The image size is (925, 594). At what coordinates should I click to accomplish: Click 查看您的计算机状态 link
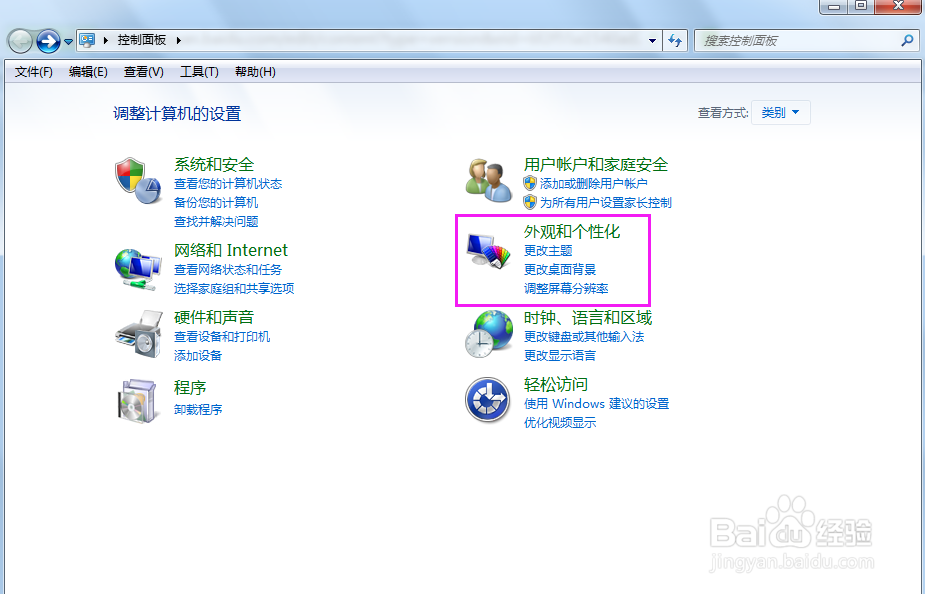pyautogui.click(x=228, y=183)
